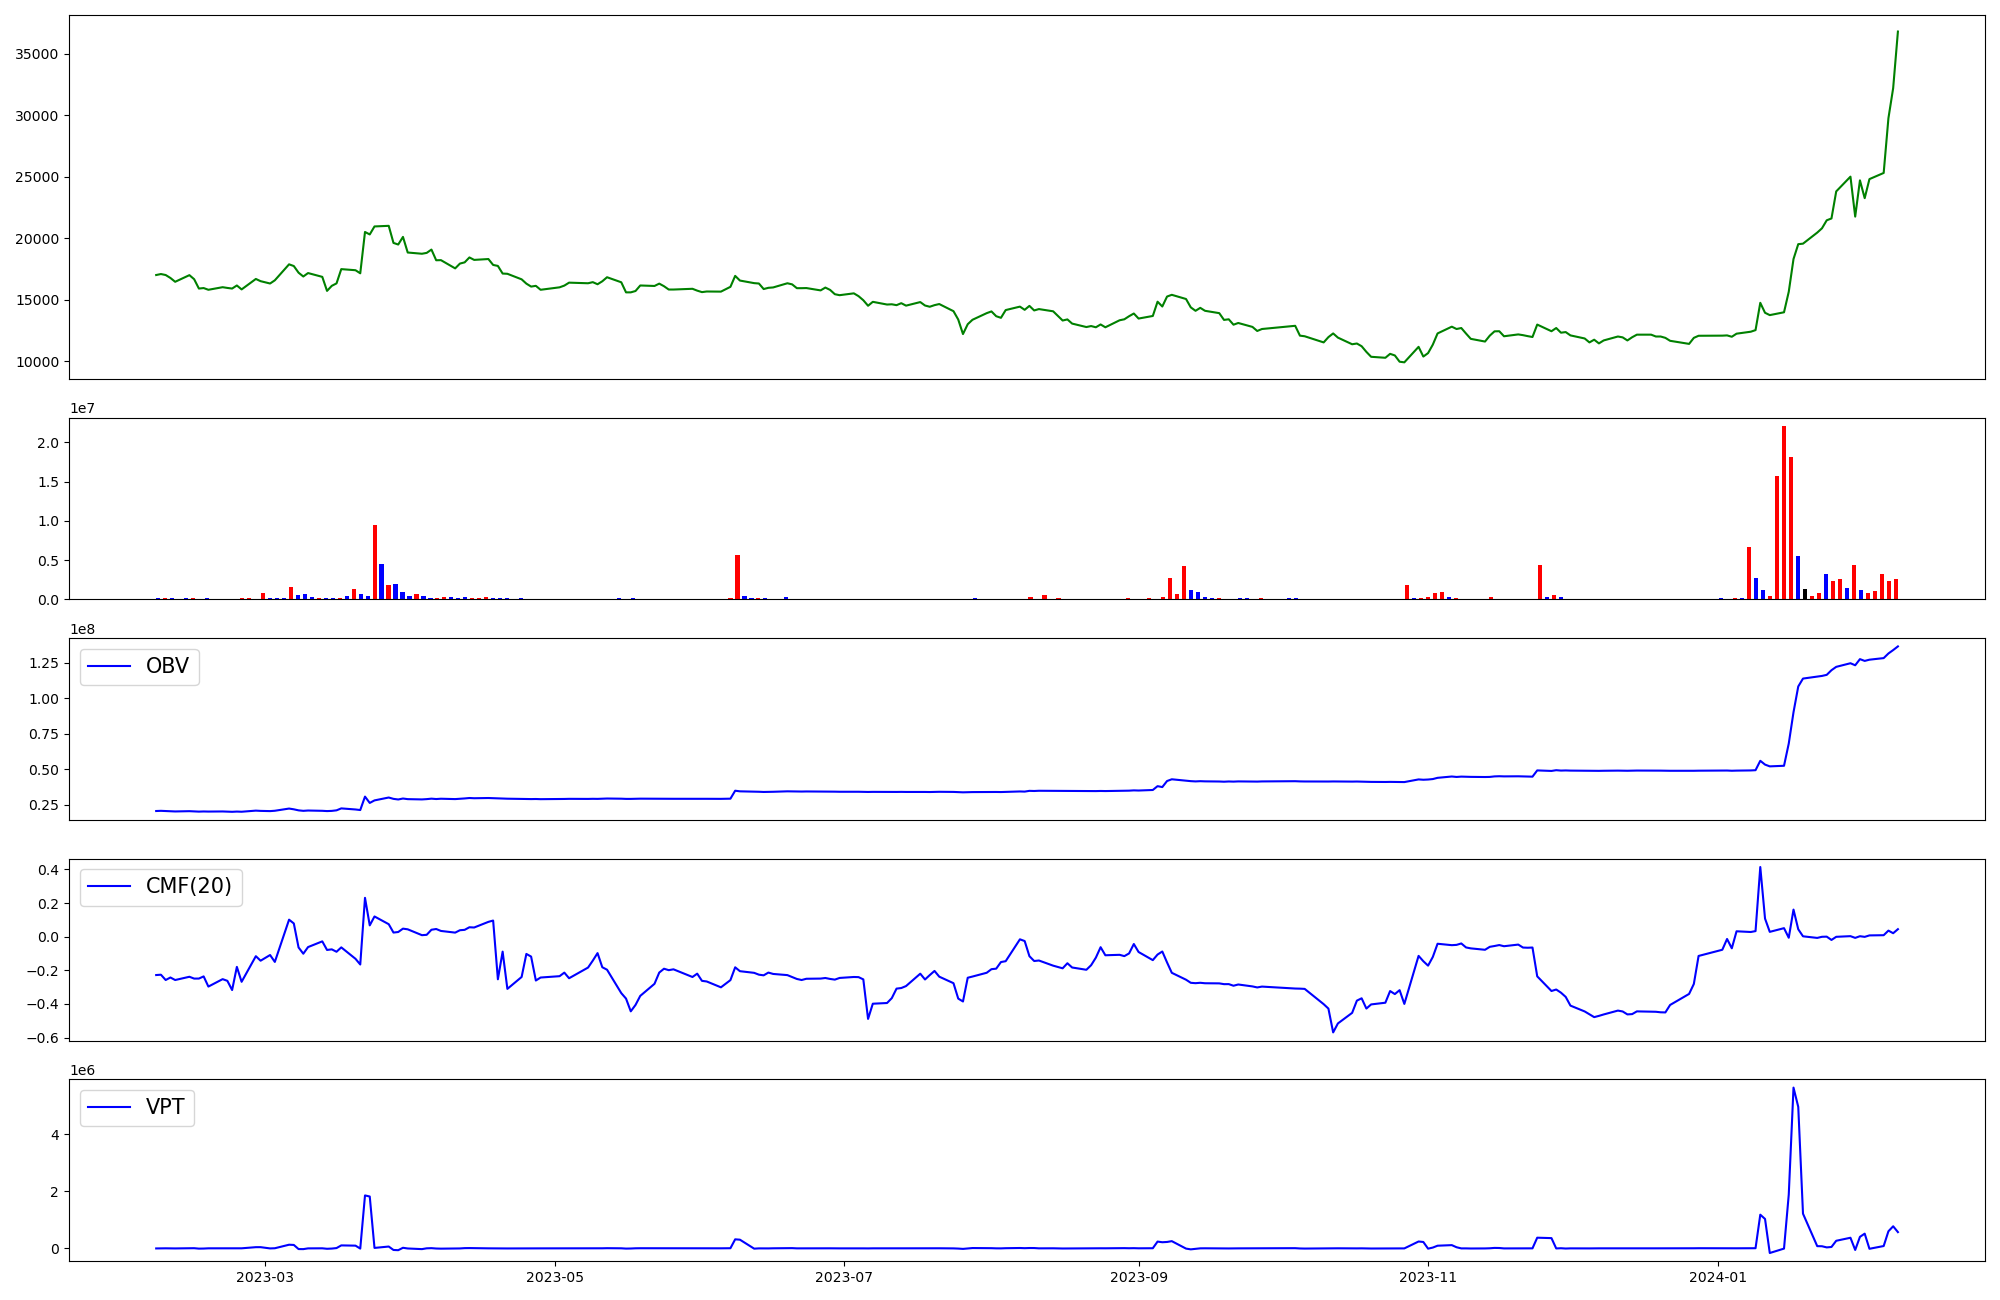Click the peak of the green price line
Image resolution: width=2000 pixels, height=1300 pixels.
tap(1897, 32)
